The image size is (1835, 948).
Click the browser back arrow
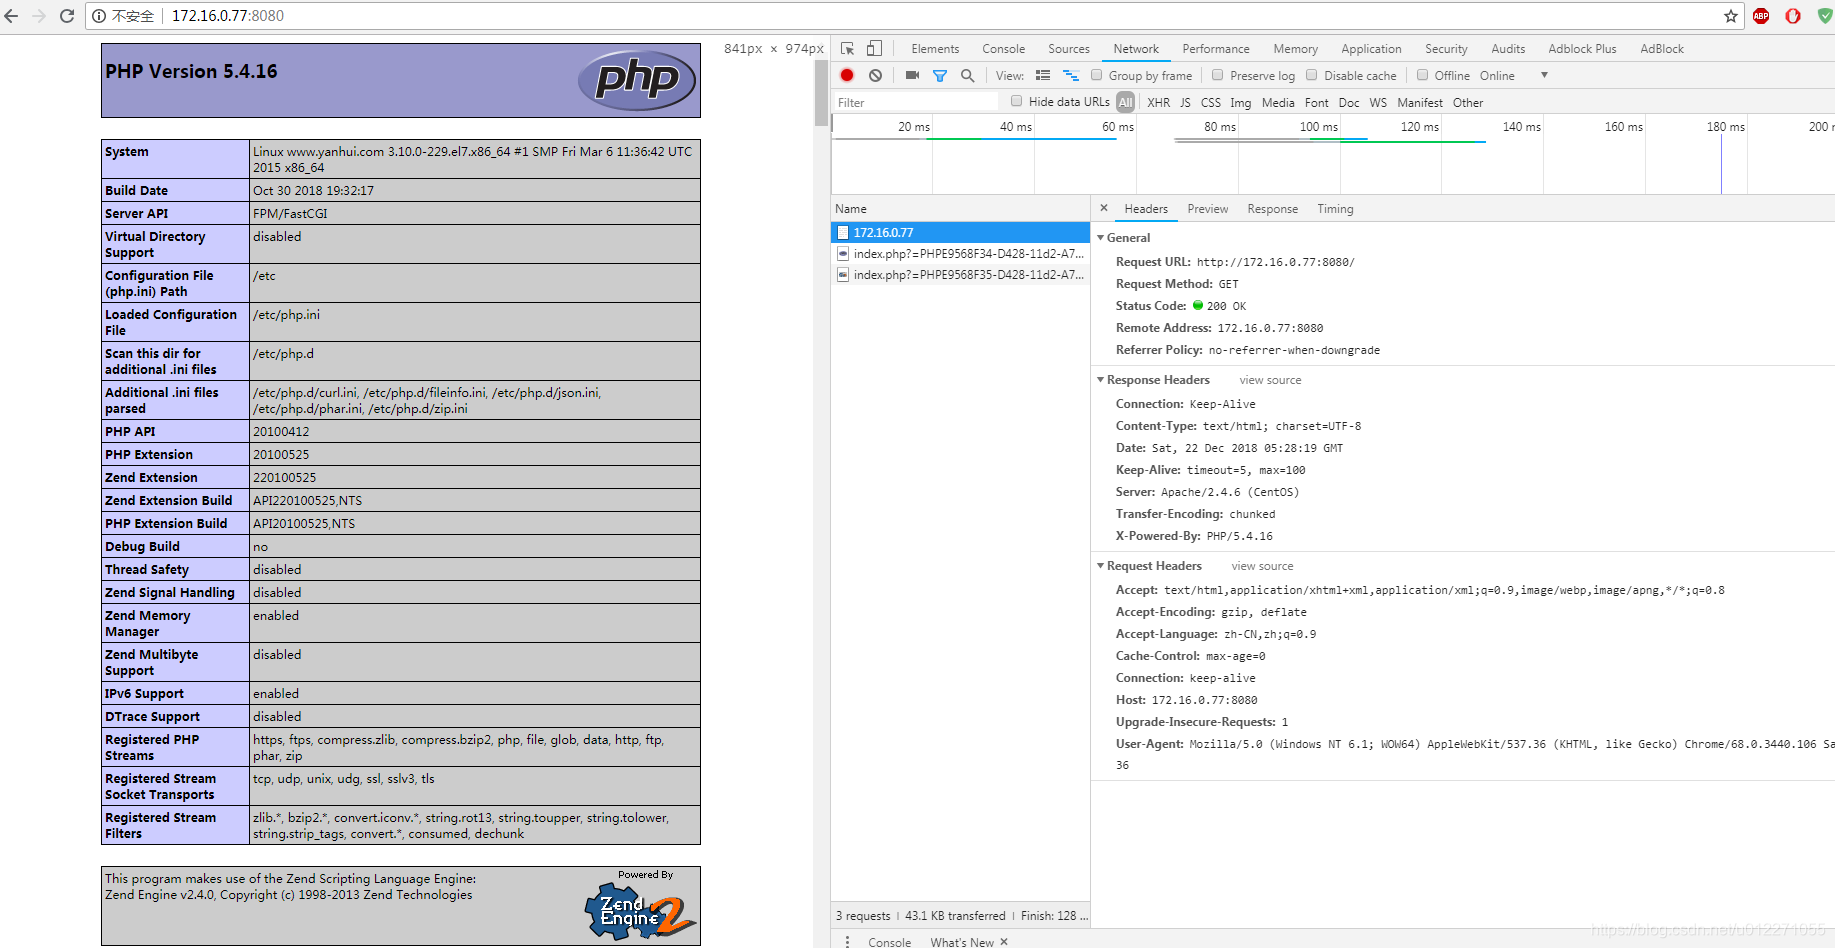10,16
